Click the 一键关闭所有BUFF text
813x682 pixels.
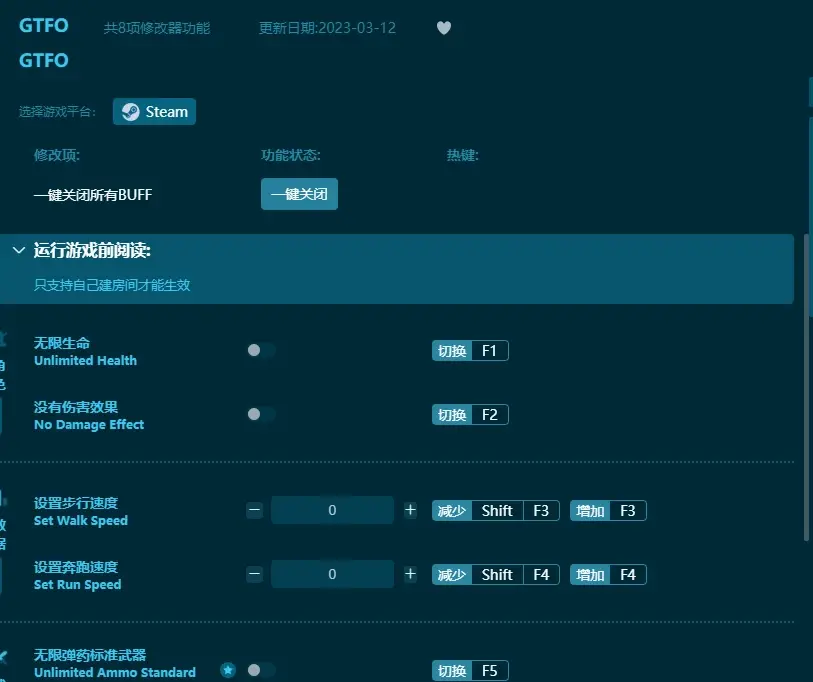(x=93, y=194)
